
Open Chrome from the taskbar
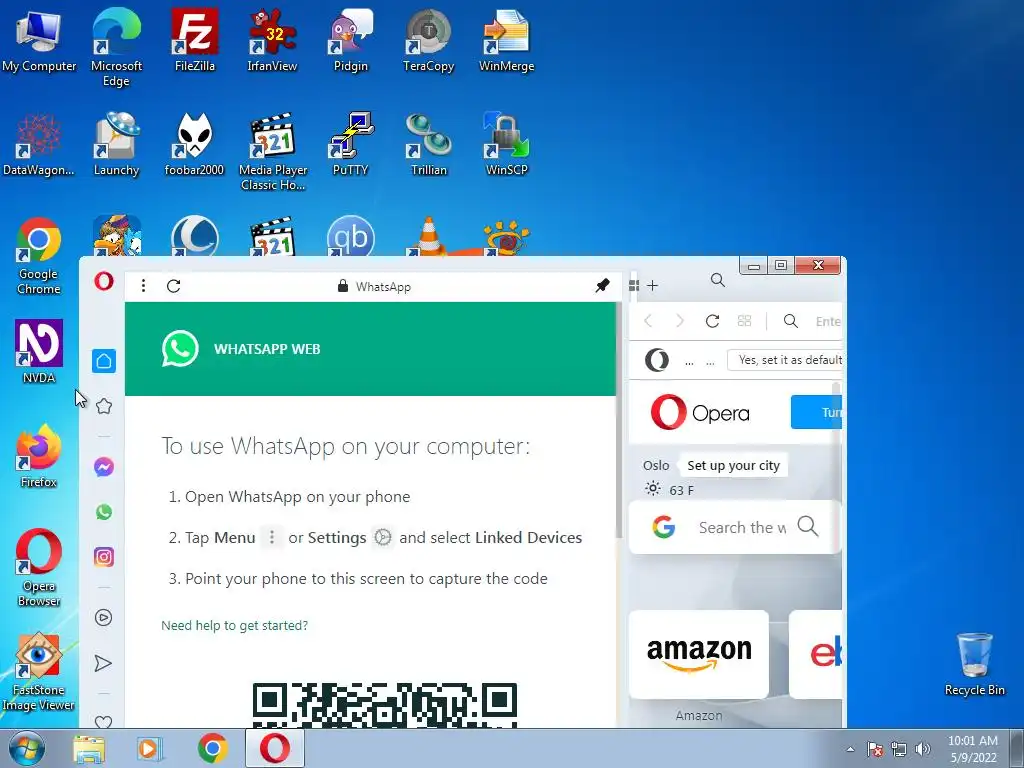[212, 749]
